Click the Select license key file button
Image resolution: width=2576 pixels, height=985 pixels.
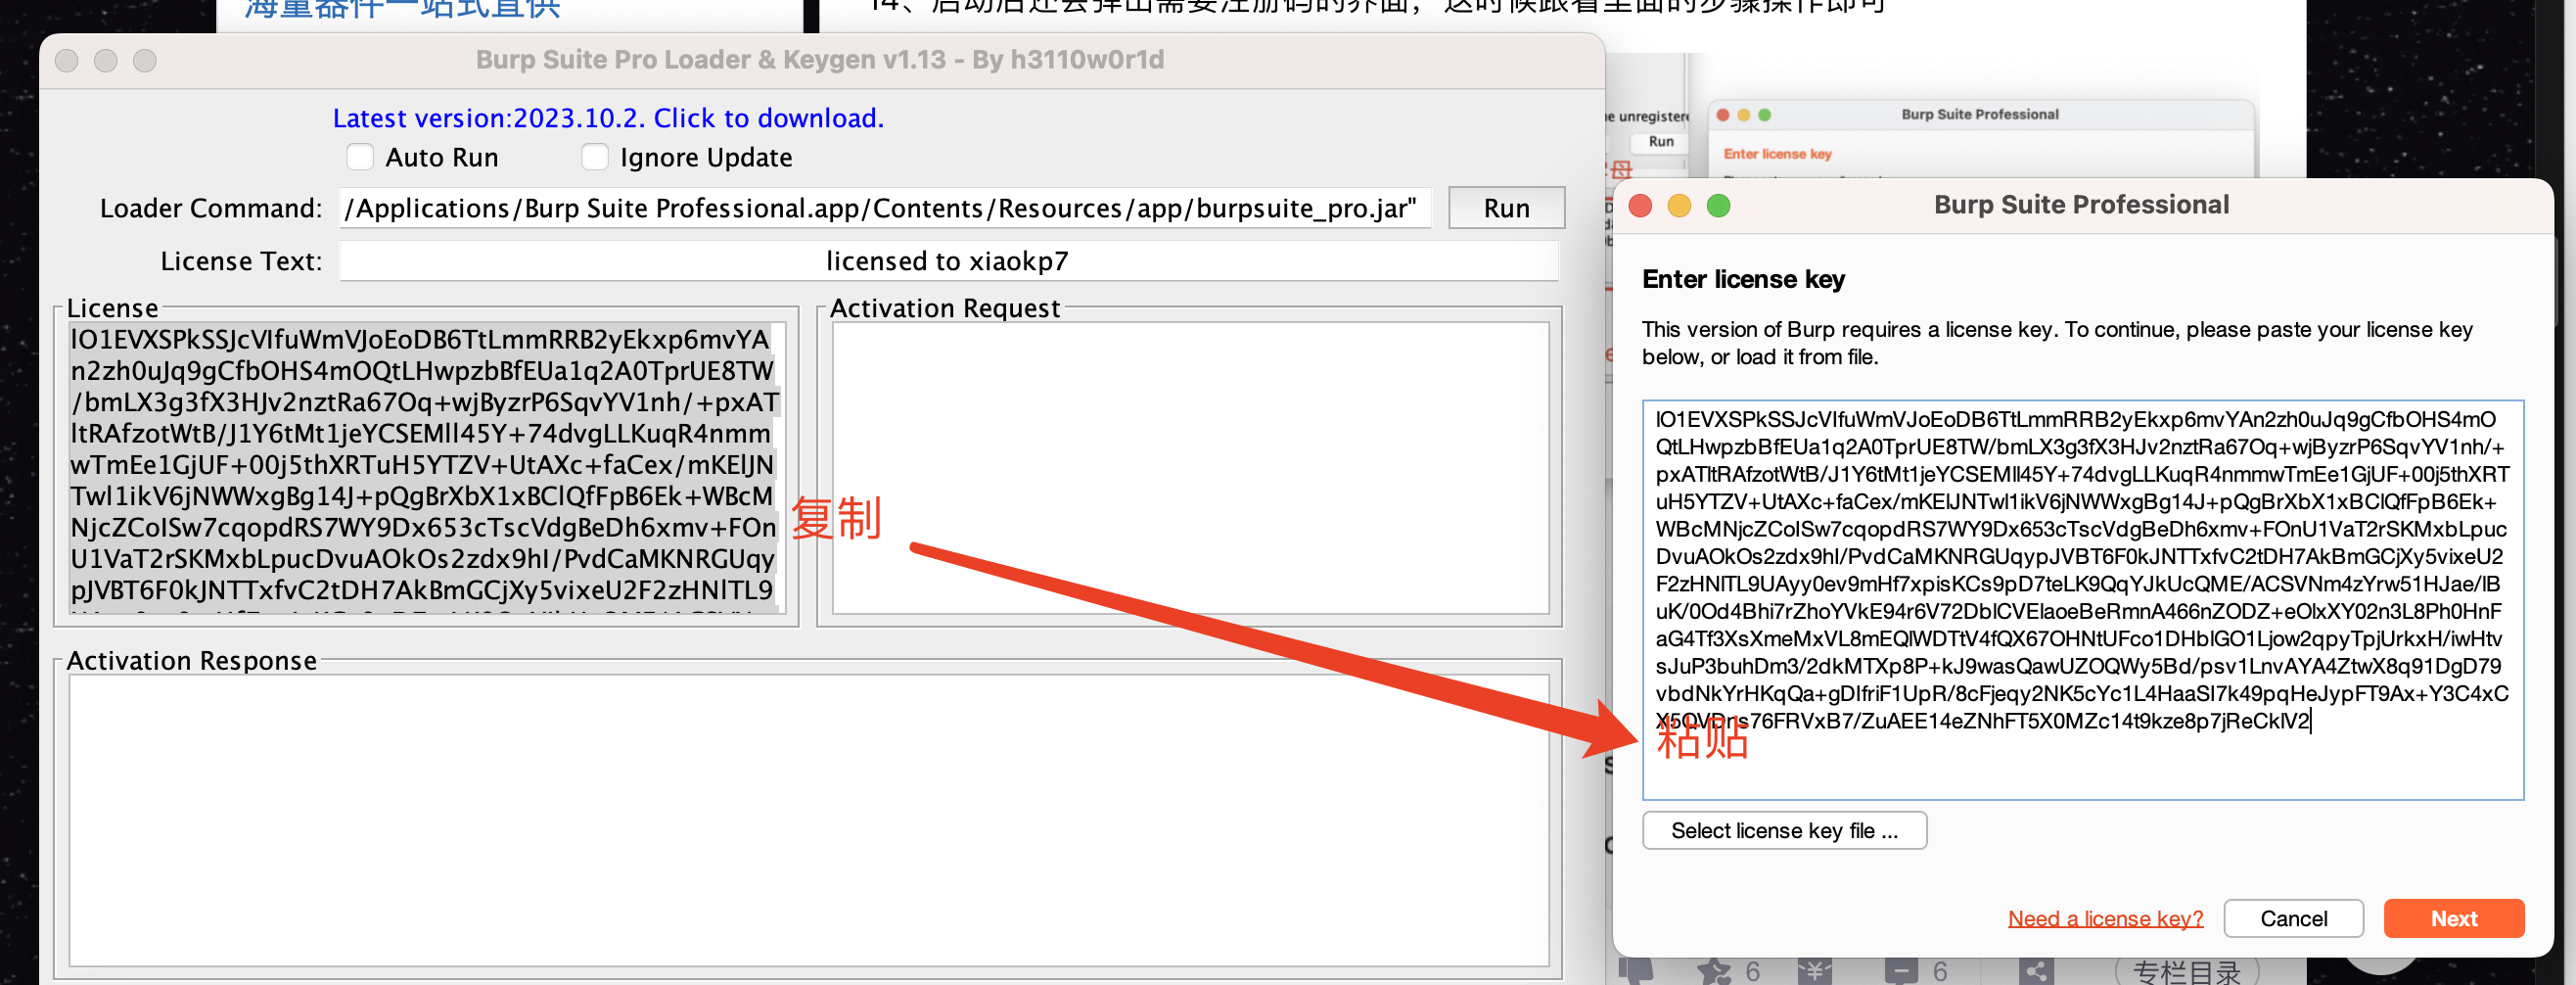1784,830
